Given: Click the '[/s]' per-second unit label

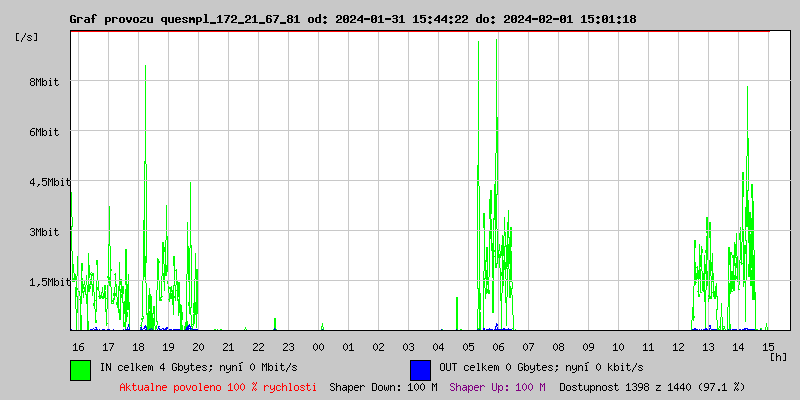Looking at the screenshot, I should tap(27, 37).
